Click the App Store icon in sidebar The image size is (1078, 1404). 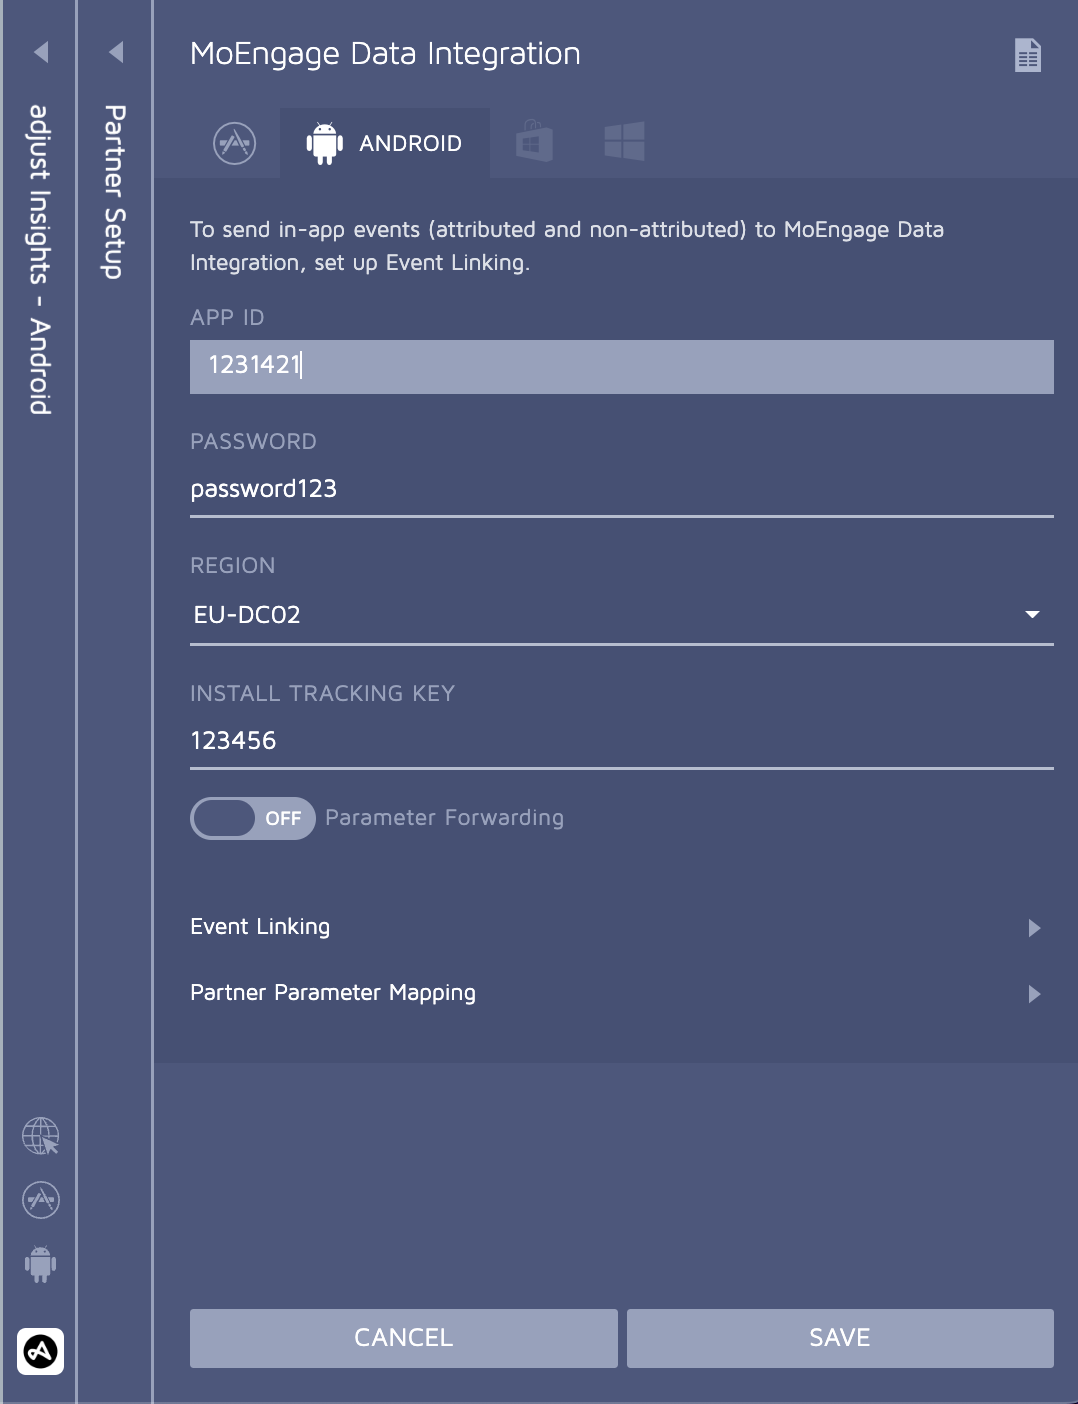pos(41,1200)
